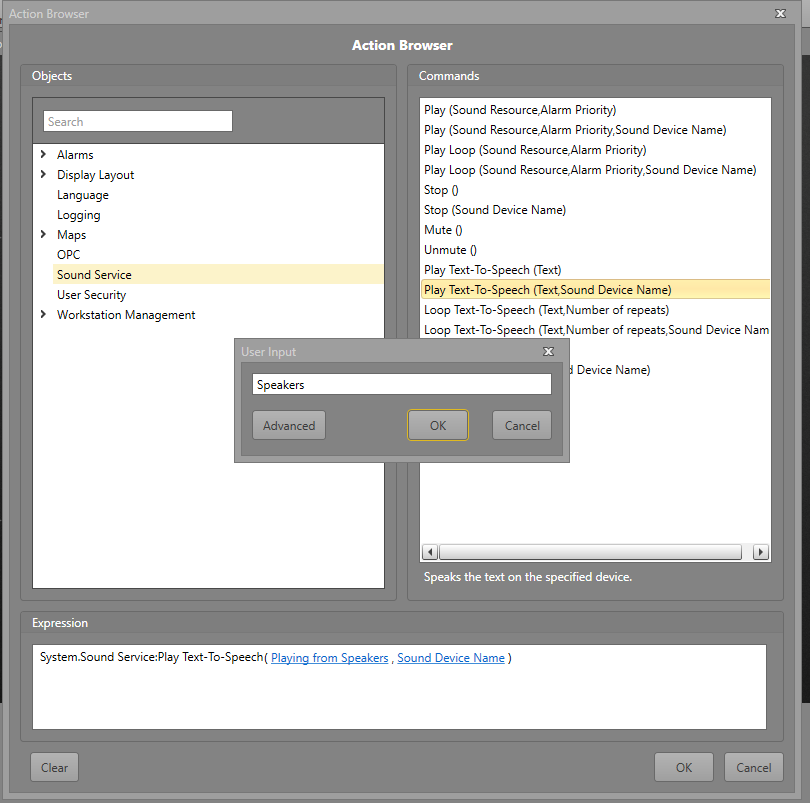
Task: Click the Clear expression button
Action: (55, 767)
